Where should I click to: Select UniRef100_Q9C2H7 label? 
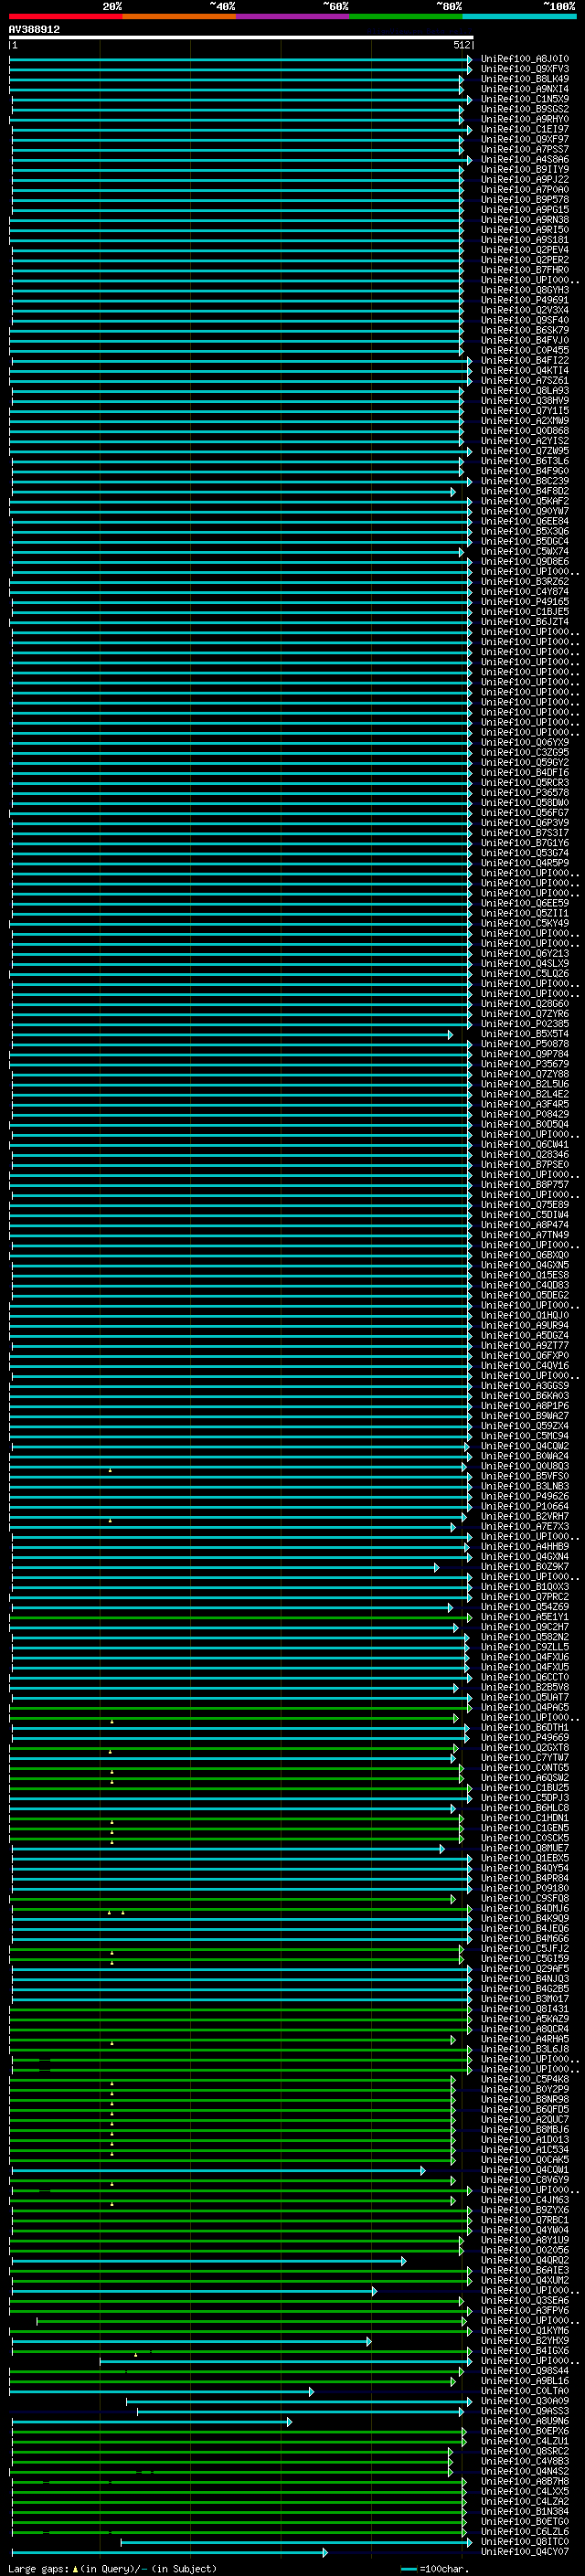click(x=525, y=1627)
